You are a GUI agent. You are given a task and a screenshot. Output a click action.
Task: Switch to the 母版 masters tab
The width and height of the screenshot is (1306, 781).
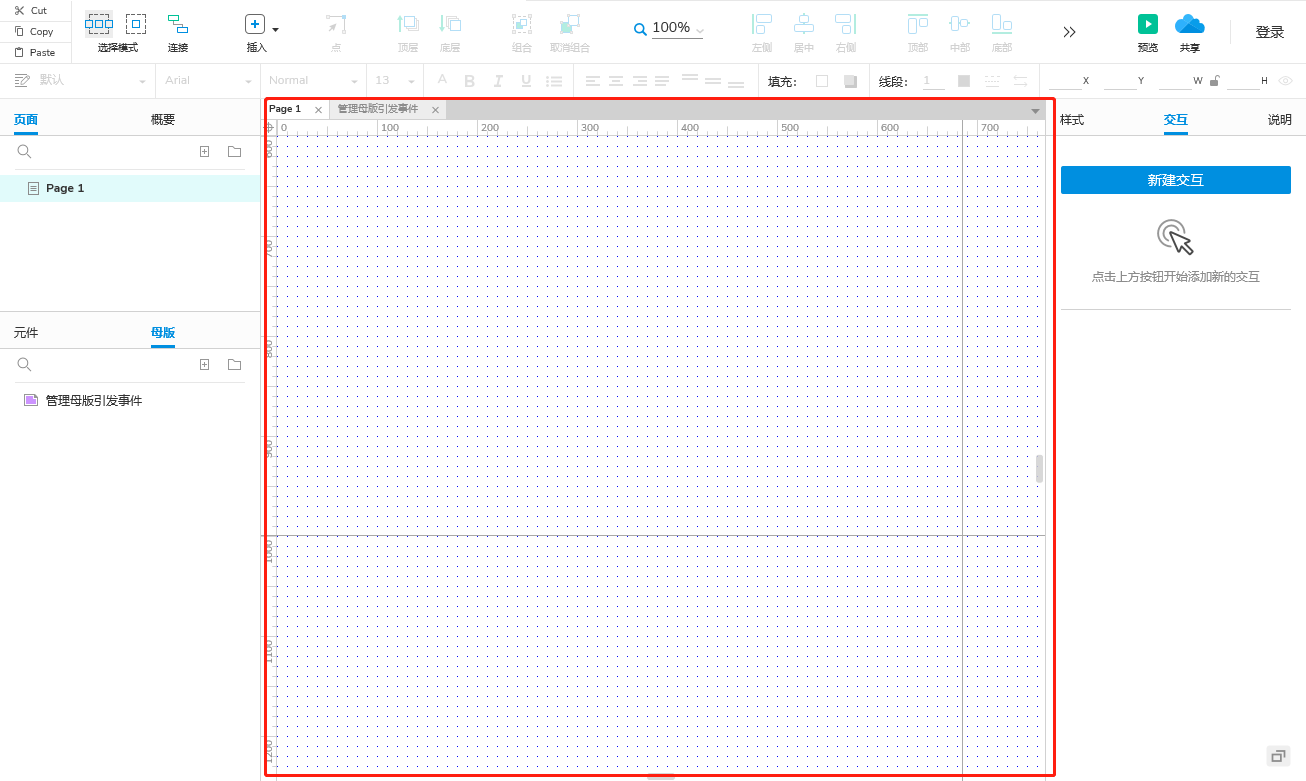(163, 332)
